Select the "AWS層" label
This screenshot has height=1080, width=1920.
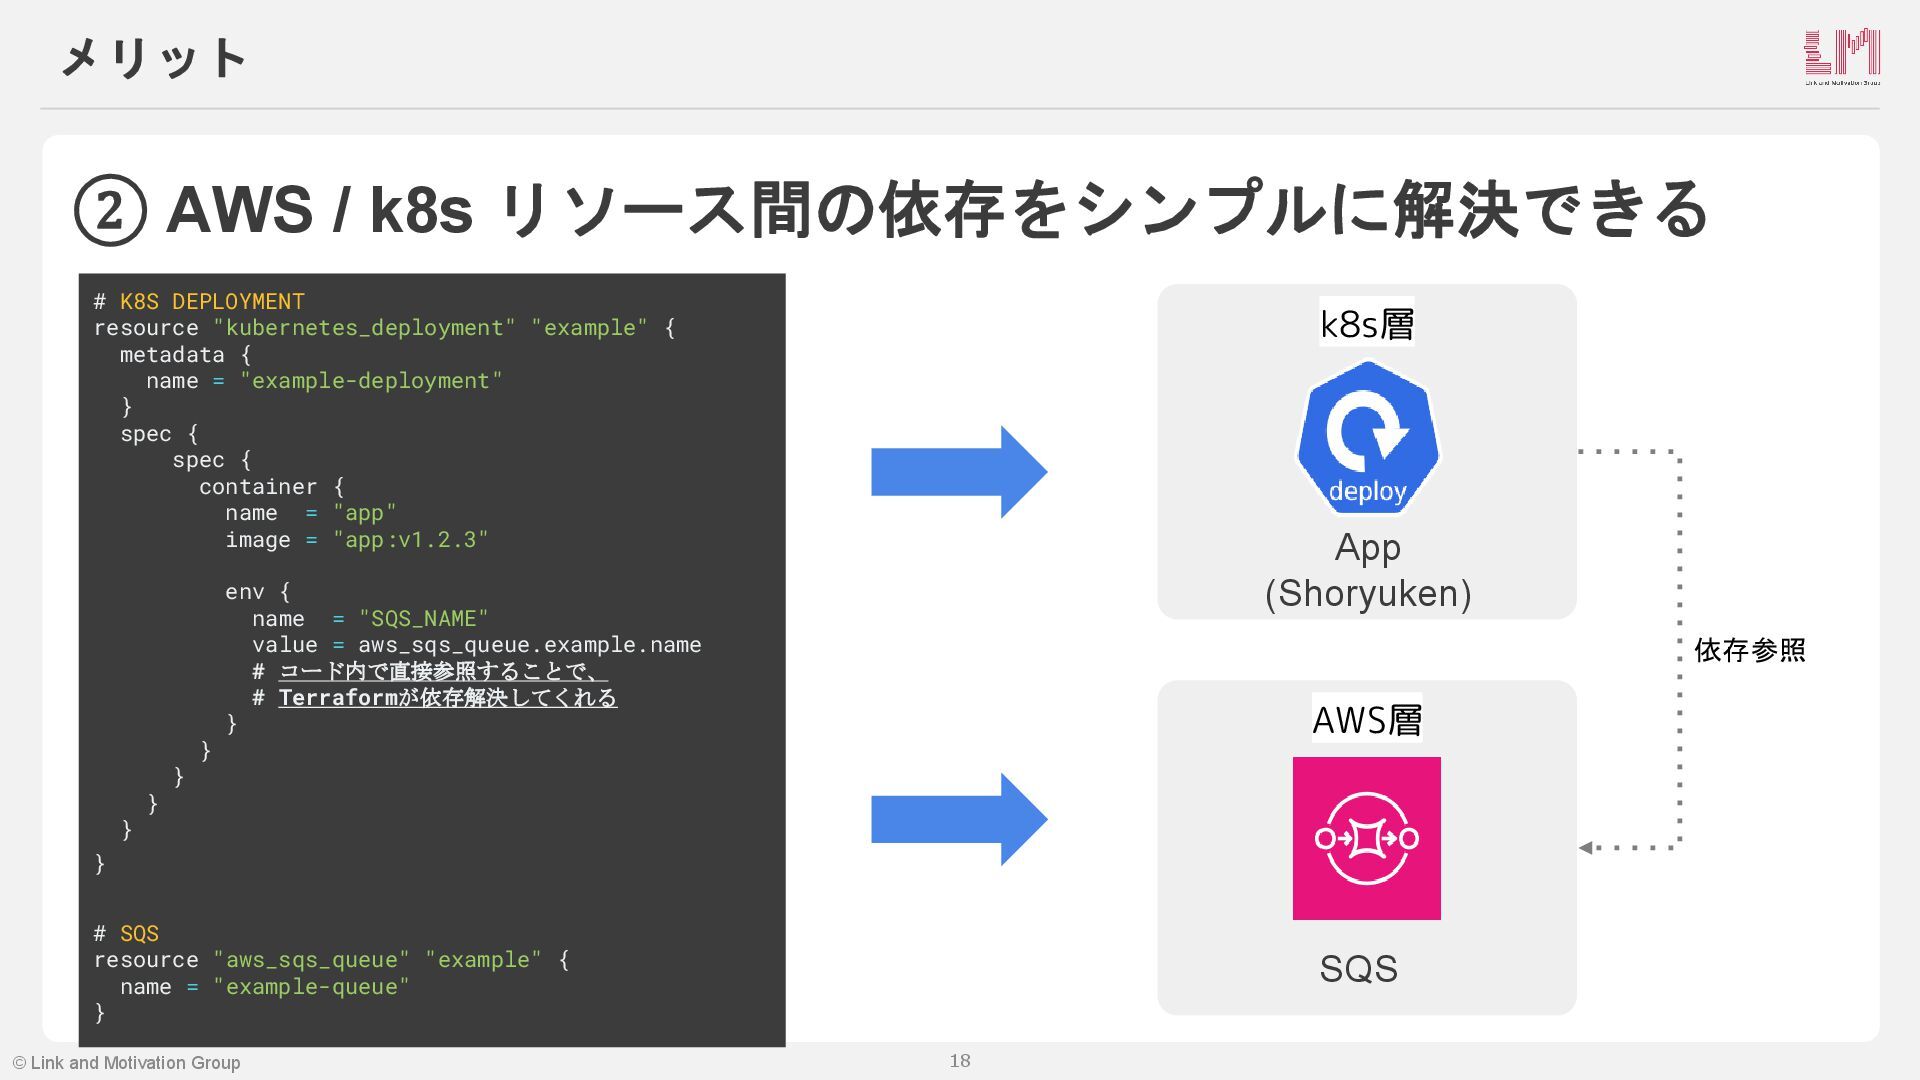point(1366,719)
